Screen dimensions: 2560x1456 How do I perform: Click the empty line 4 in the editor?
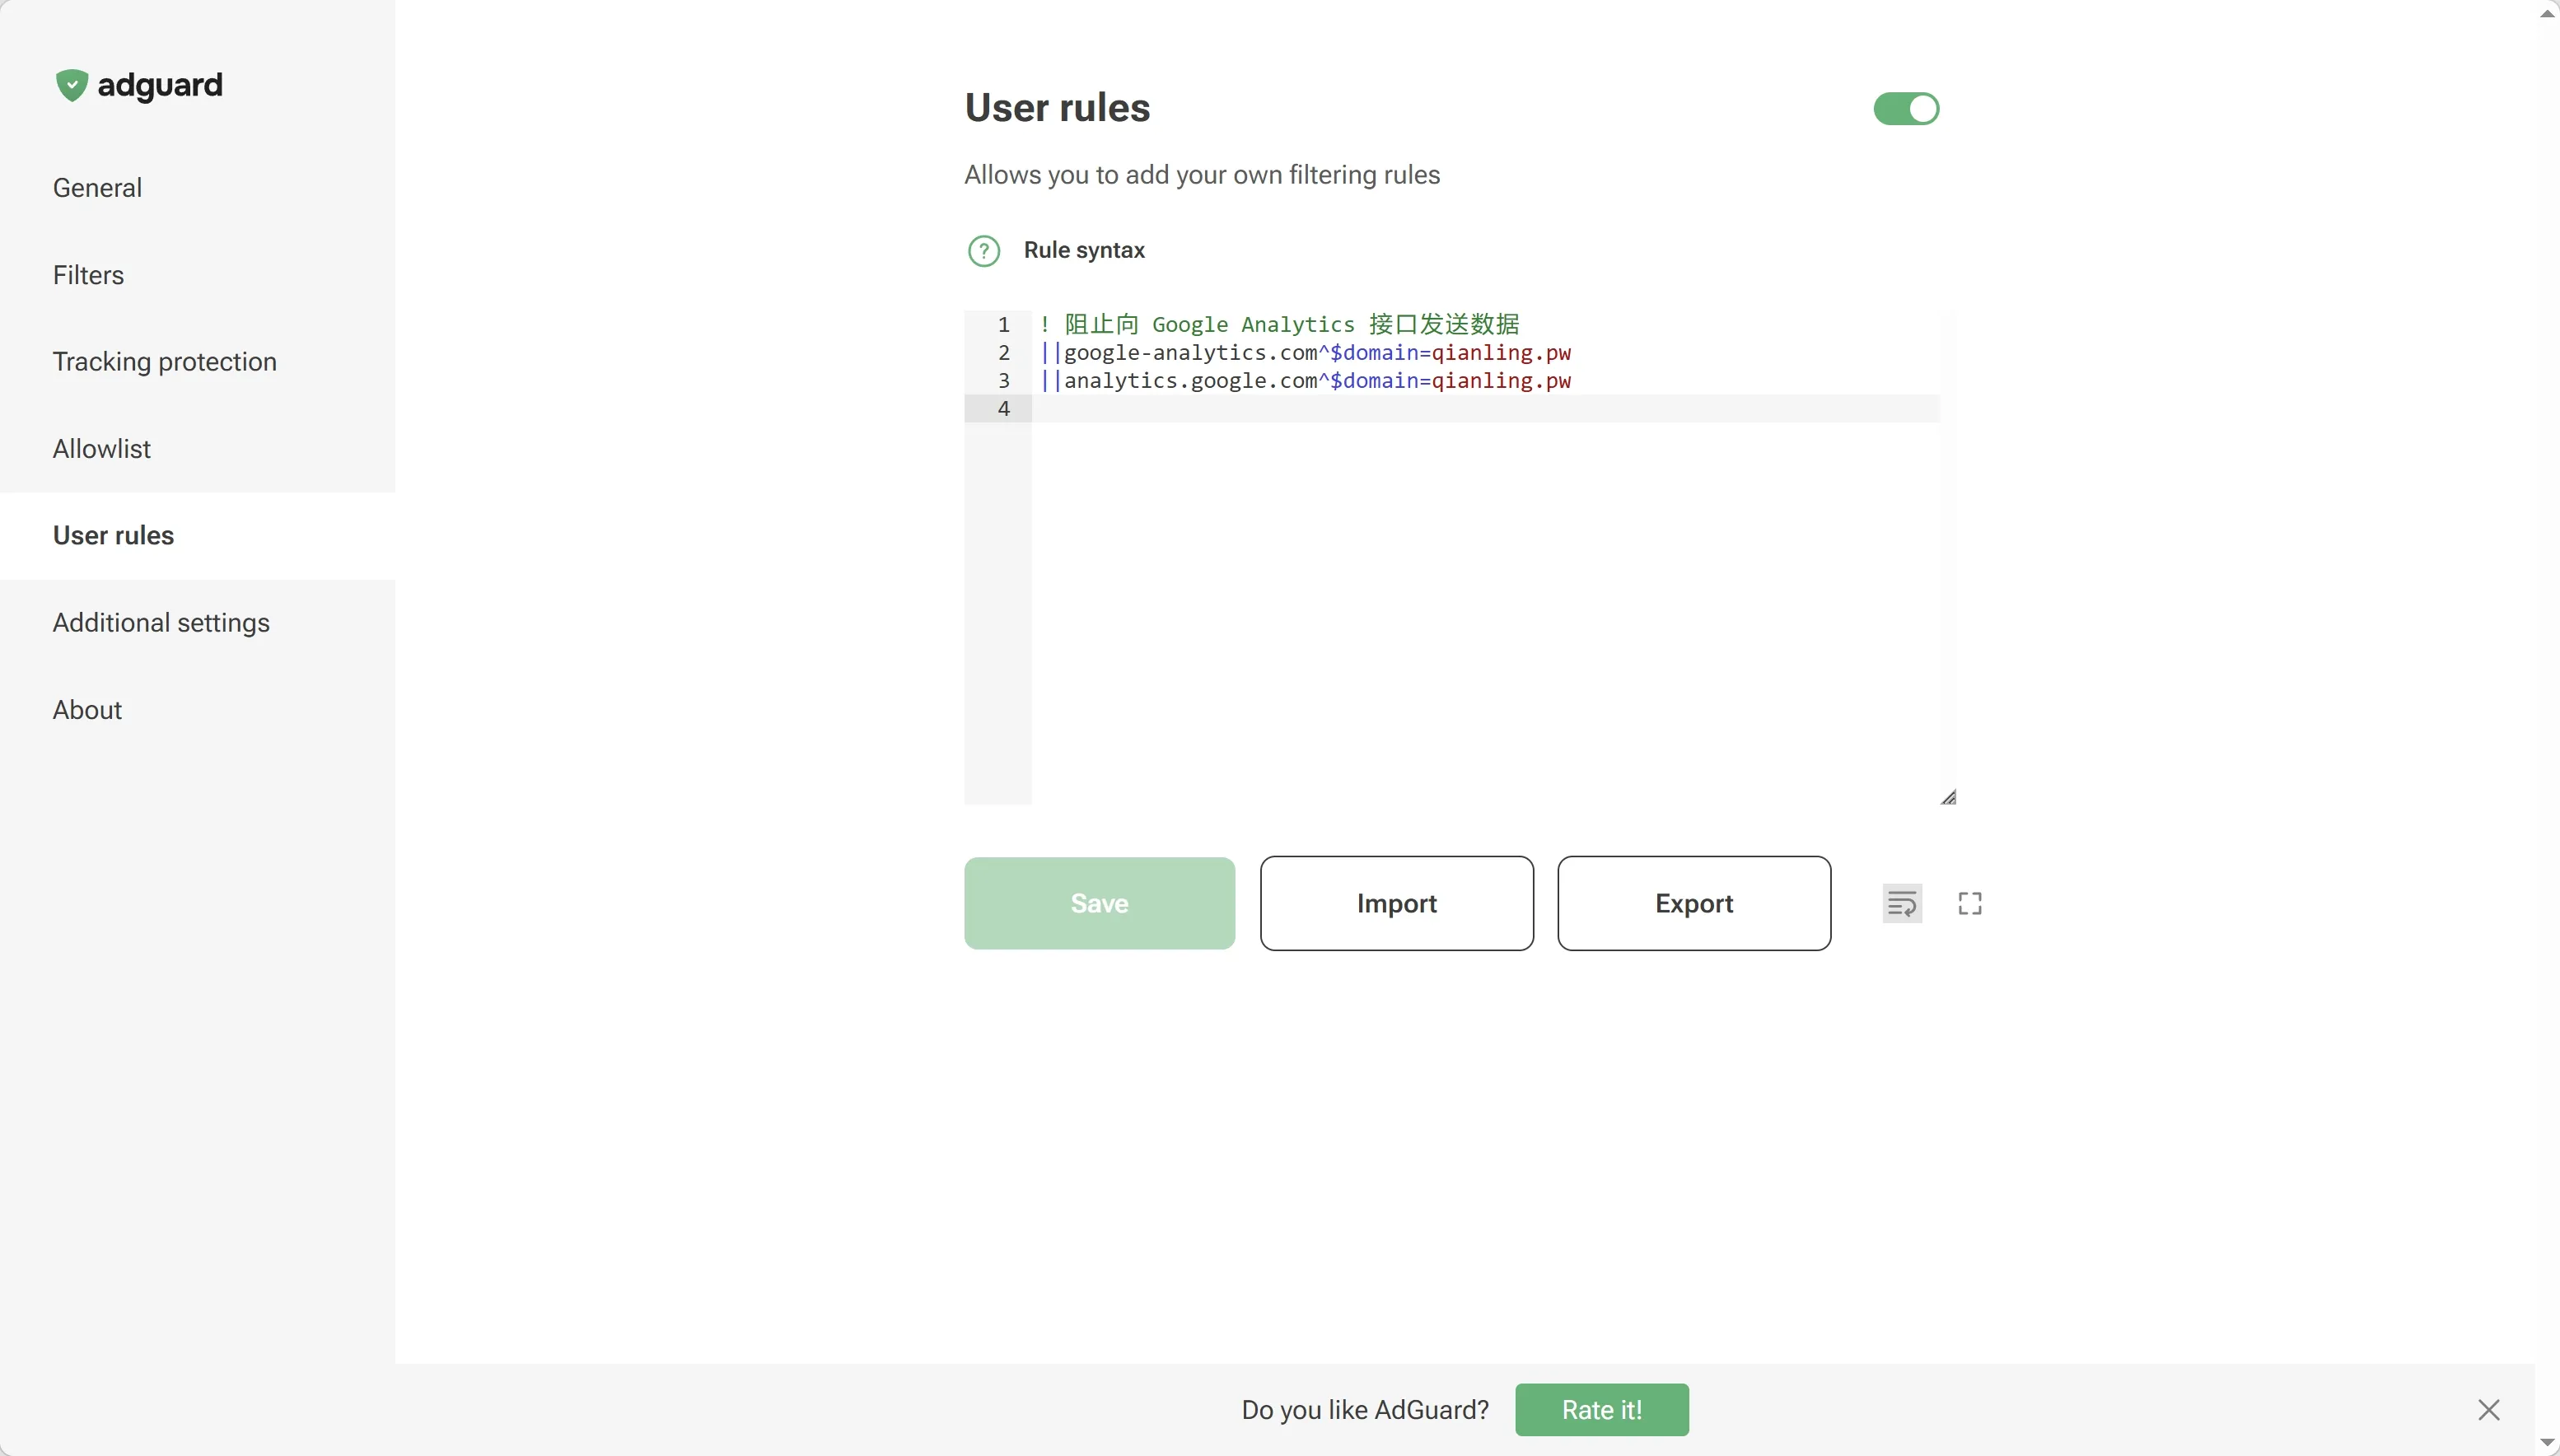pos(1485,408)
